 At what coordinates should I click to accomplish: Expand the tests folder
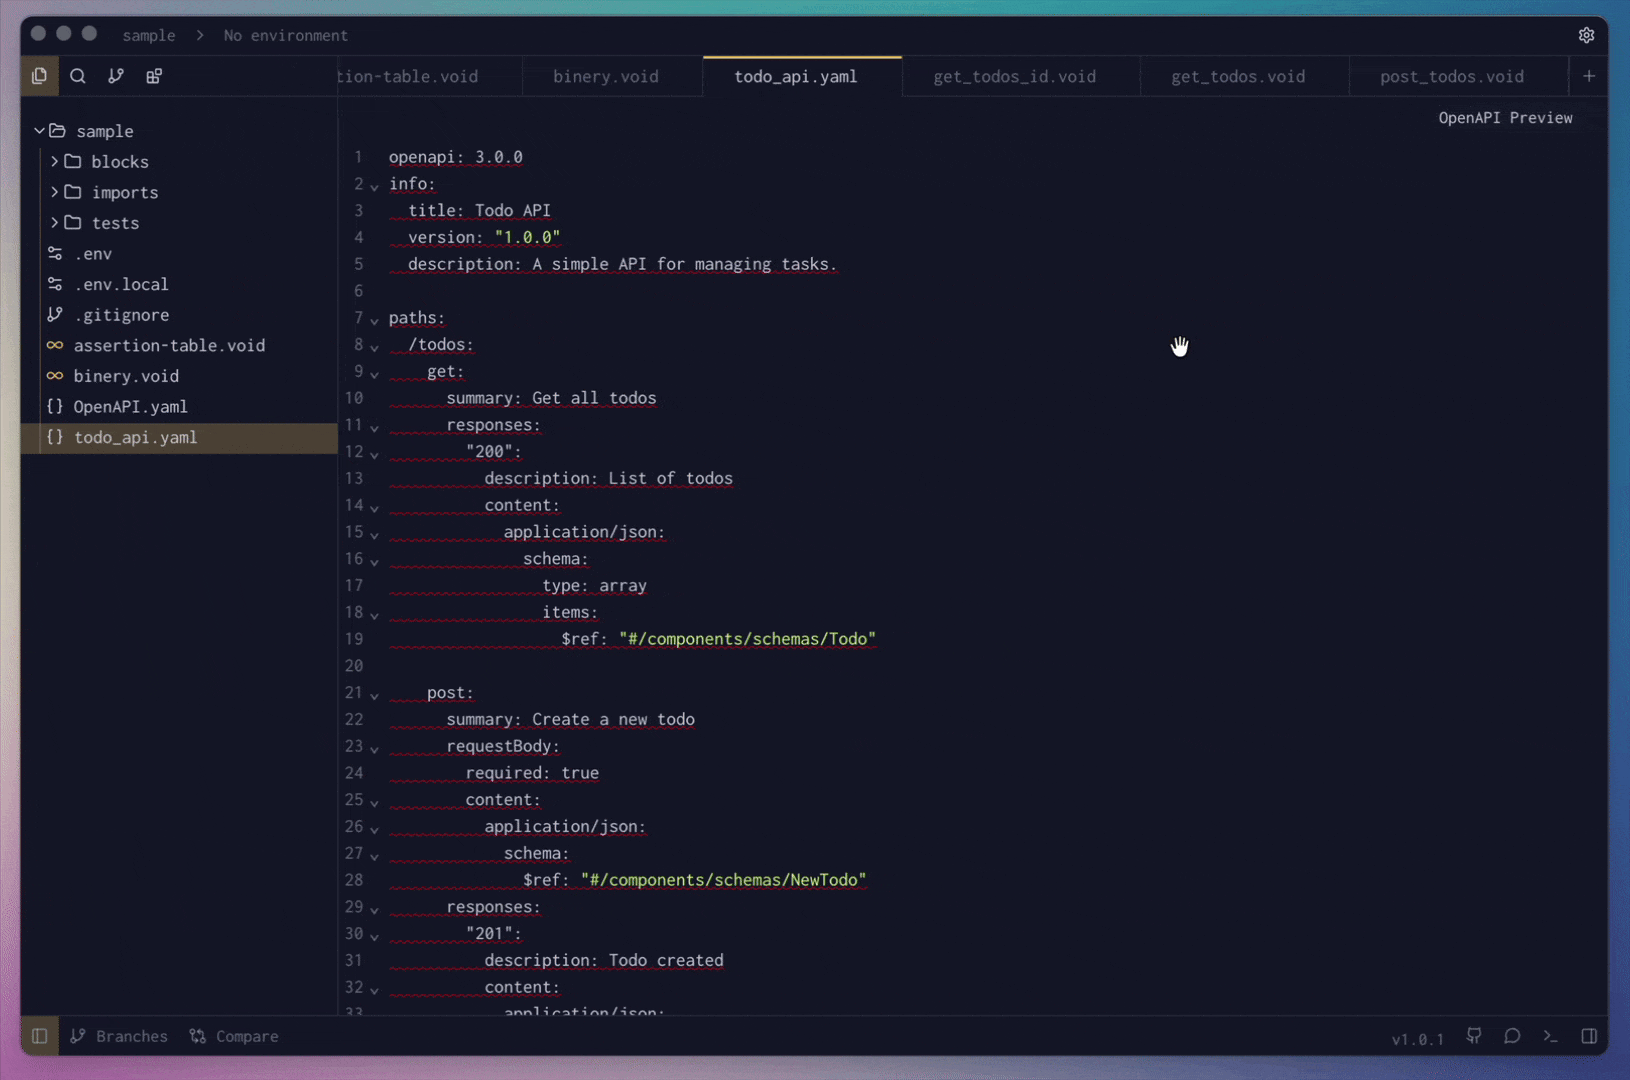55,223
